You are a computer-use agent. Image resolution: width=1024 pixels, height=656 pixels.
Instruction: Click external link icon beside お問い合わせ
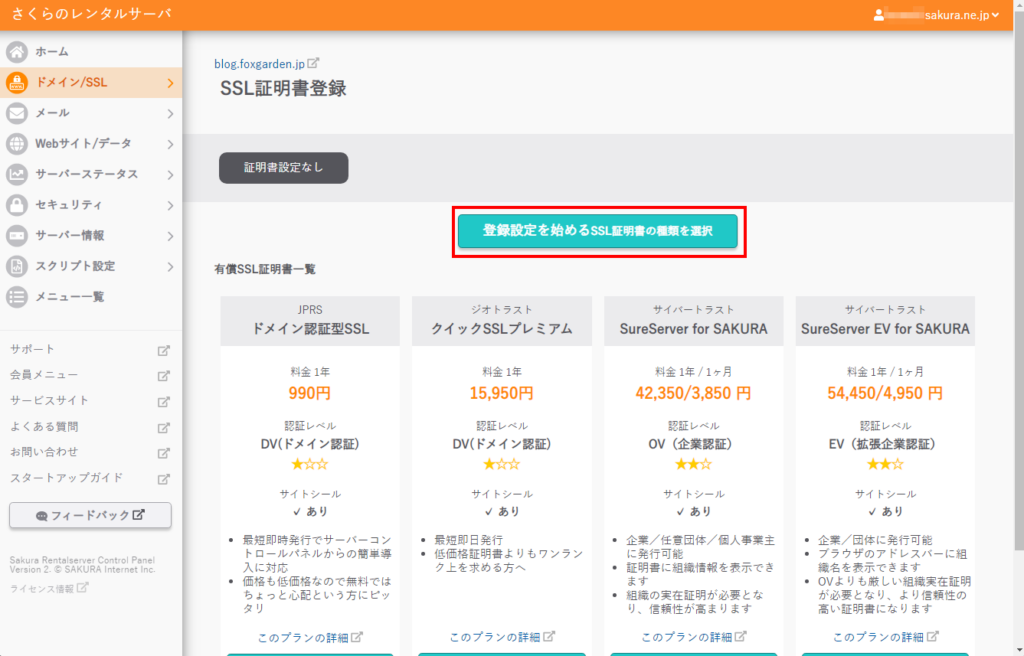(x=163, y=453)
